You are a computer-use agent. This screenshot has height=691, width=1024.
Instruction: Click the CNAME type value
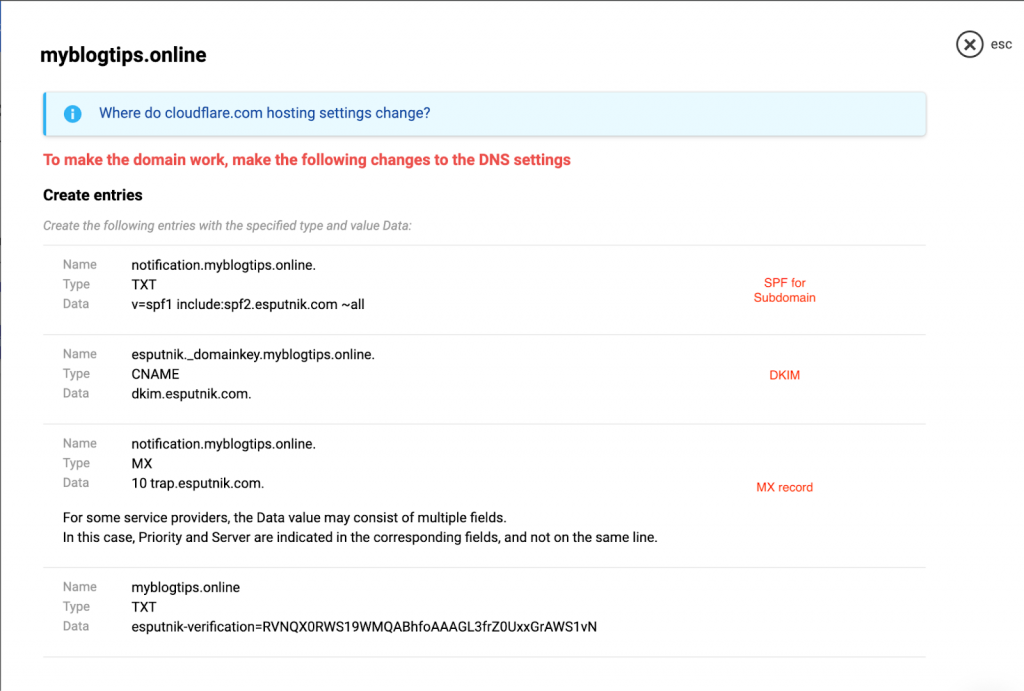click(155, 374)
